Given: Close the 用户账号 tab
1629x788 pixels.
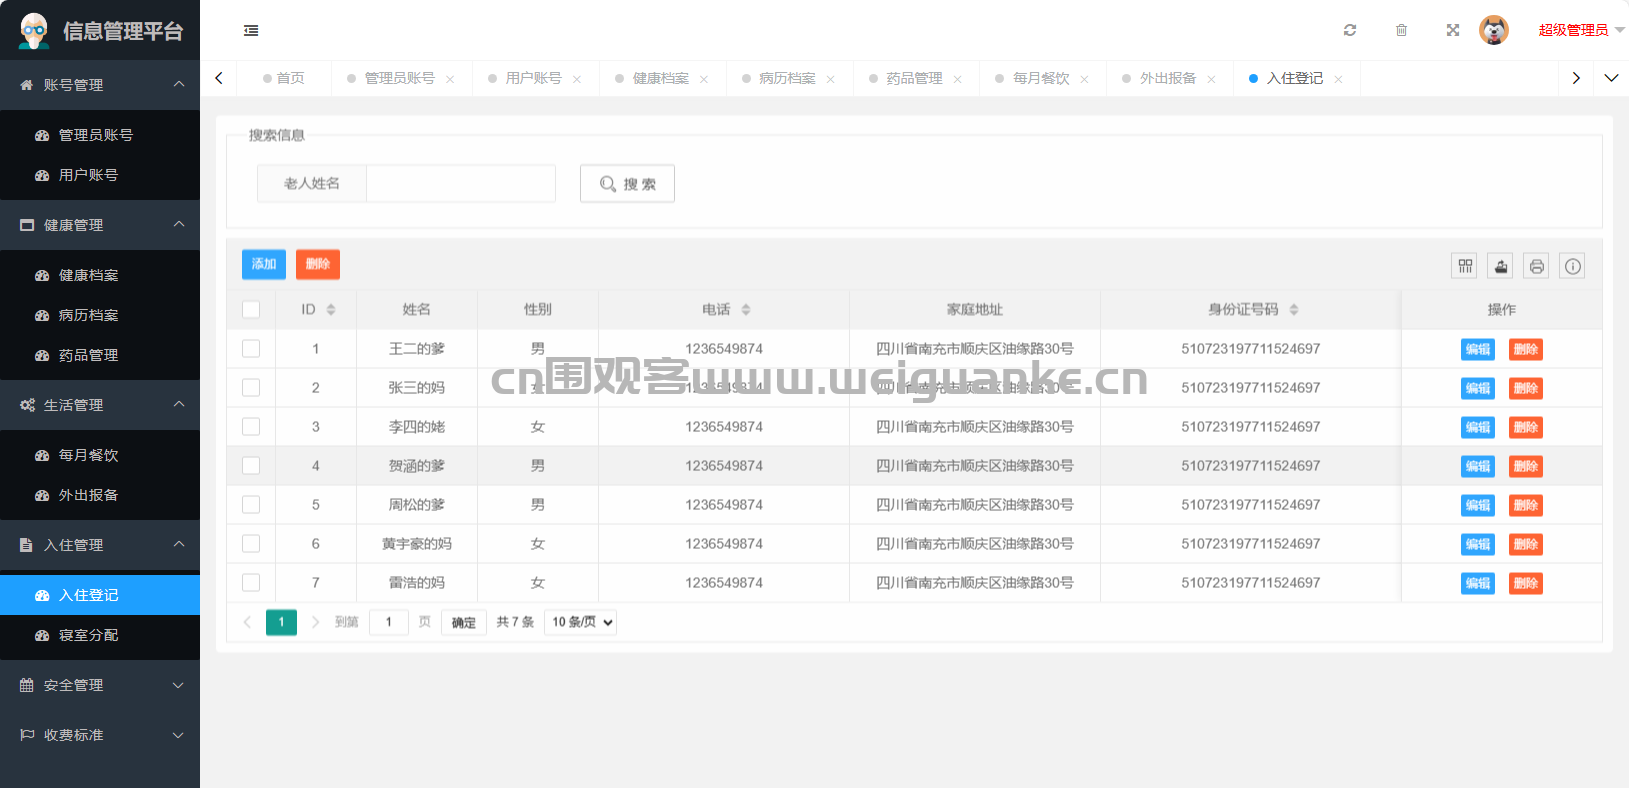Looking at the screenshot, I should 577,79.
